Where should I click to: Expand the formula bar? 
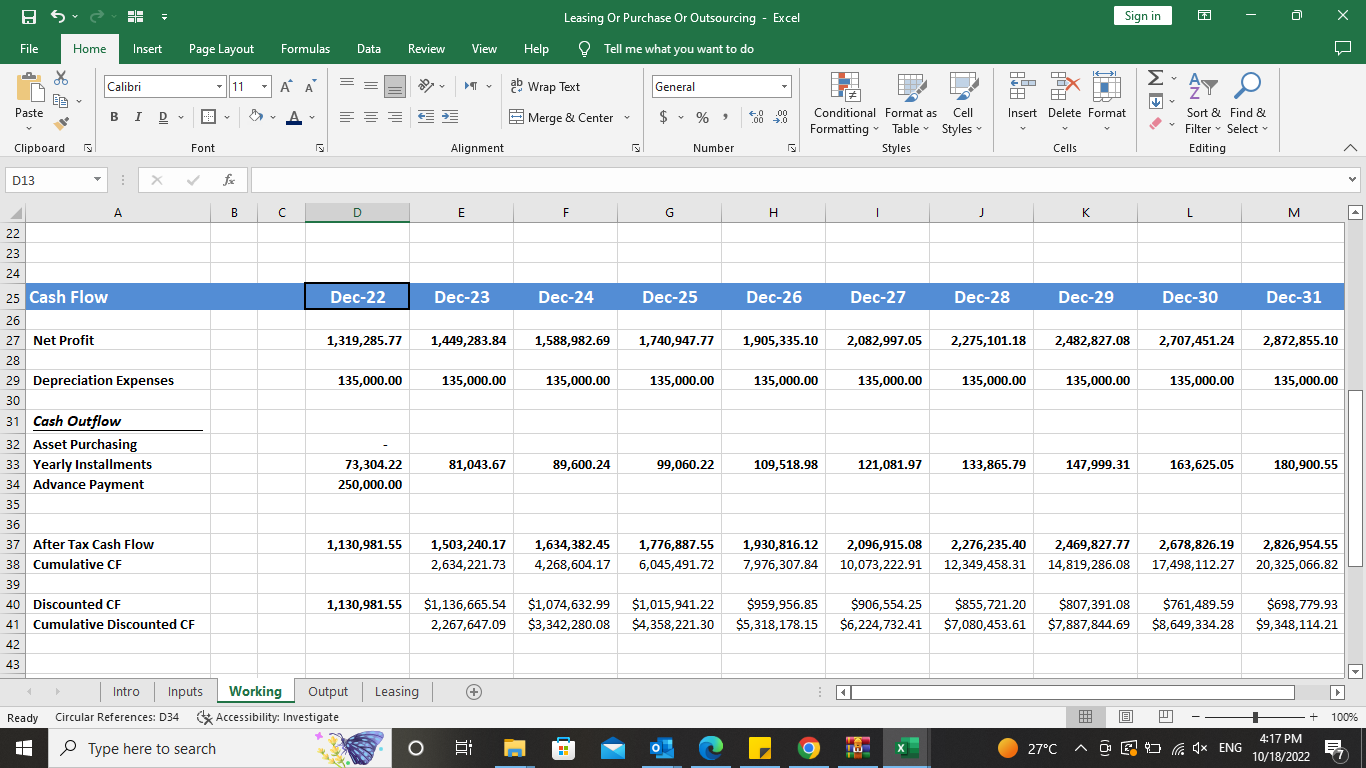1353,180
